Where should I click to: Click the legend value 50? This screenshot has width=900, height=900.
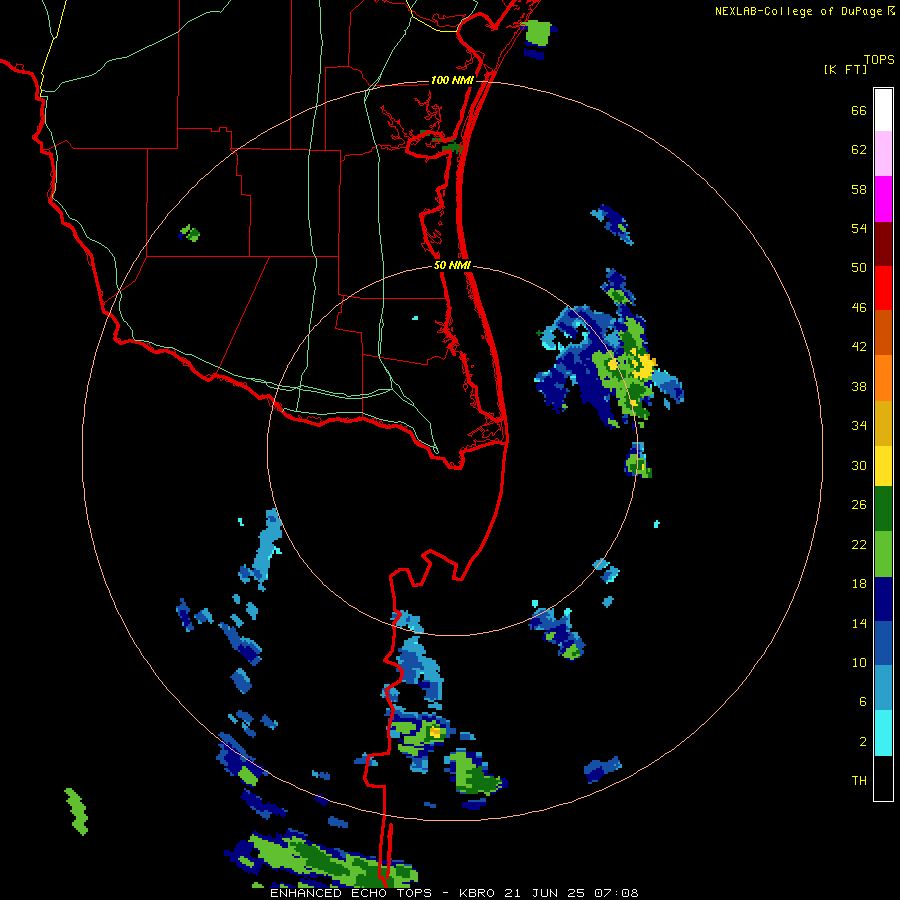tap(859, 268)
